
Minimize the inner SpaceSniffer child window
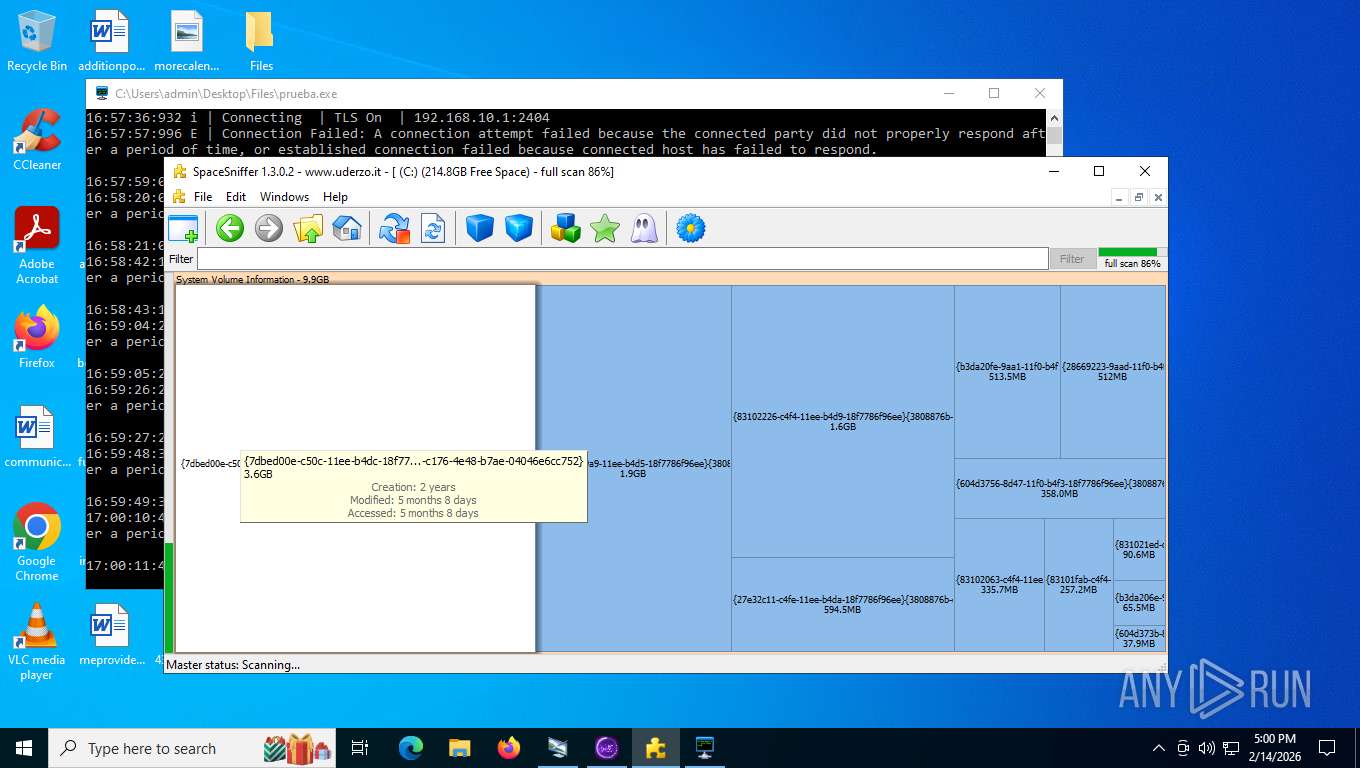point(1120,198)
